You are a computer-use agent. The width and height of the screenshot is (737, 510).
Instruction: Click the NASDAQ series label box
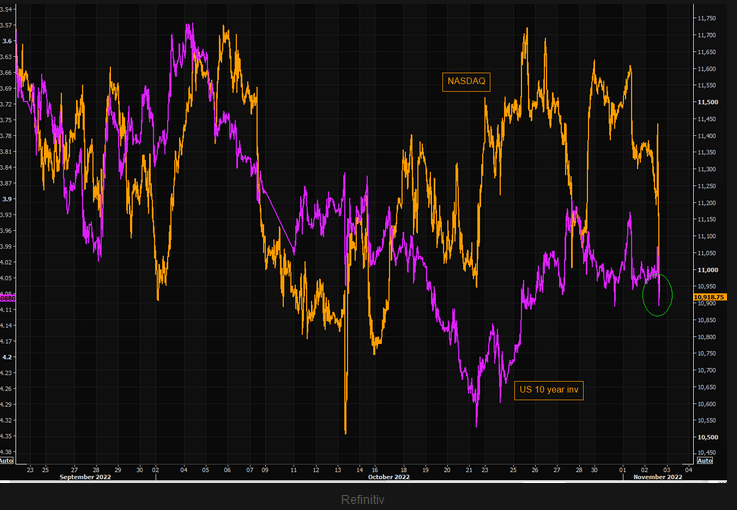click(x=467, y=82)
